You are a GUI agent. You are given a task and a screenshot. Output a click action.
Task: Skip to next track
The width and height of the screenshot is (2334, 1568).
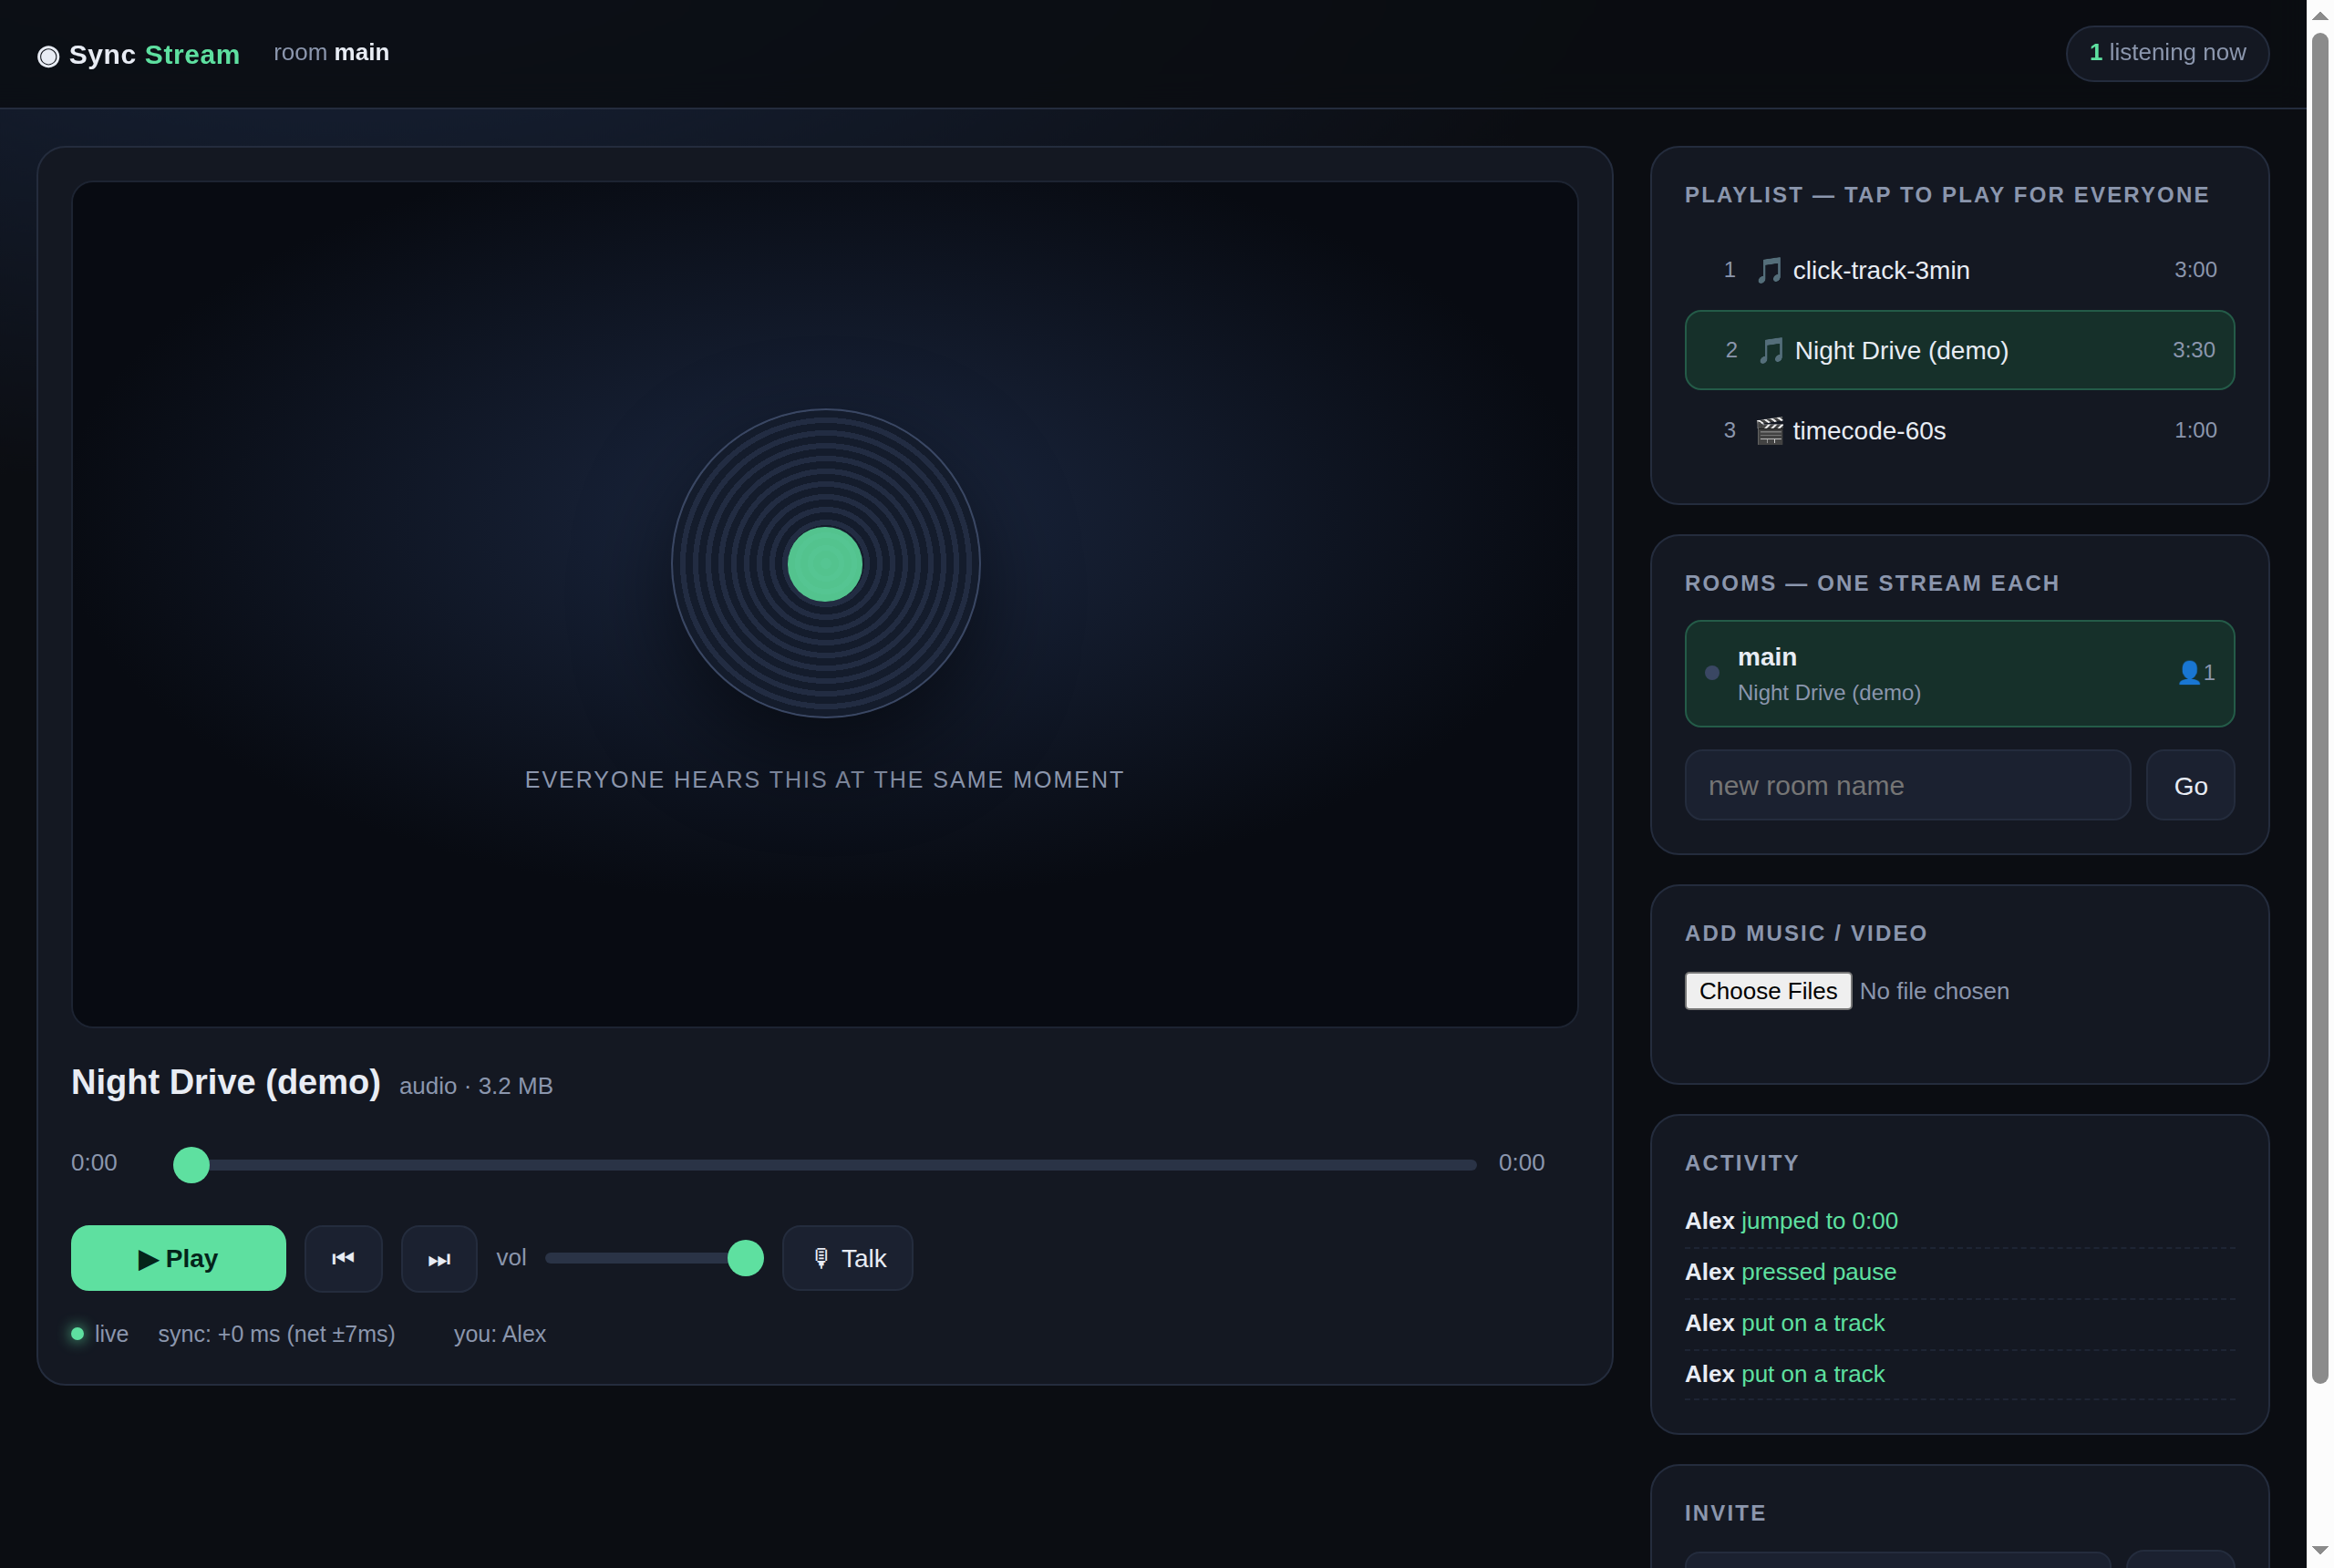[x=439, y=1258]
